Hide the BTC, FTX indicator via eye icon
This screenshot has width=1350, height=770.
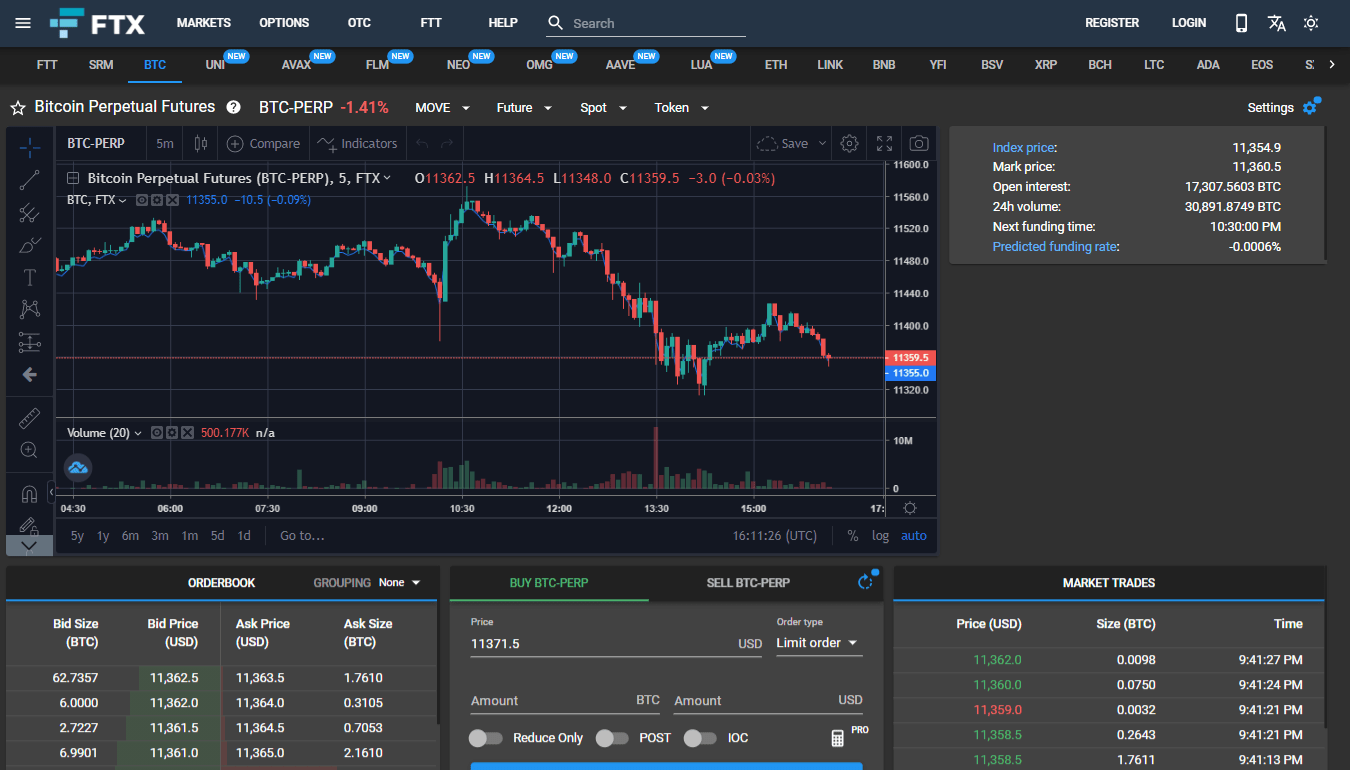pyautogui.click(x=142, y=200)
